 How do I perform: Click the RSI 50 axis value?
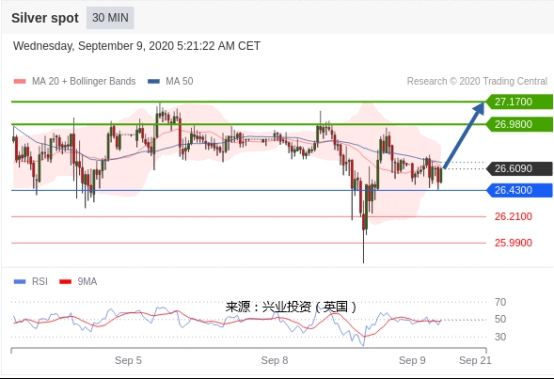click(500, 319)
